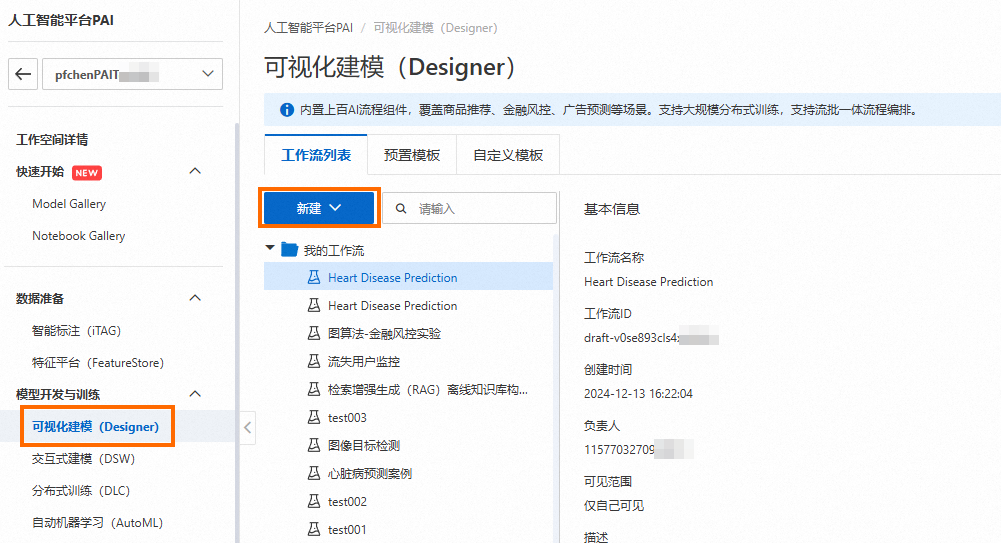Open 分布式训练 (DLC)

[x=80, y=490]
